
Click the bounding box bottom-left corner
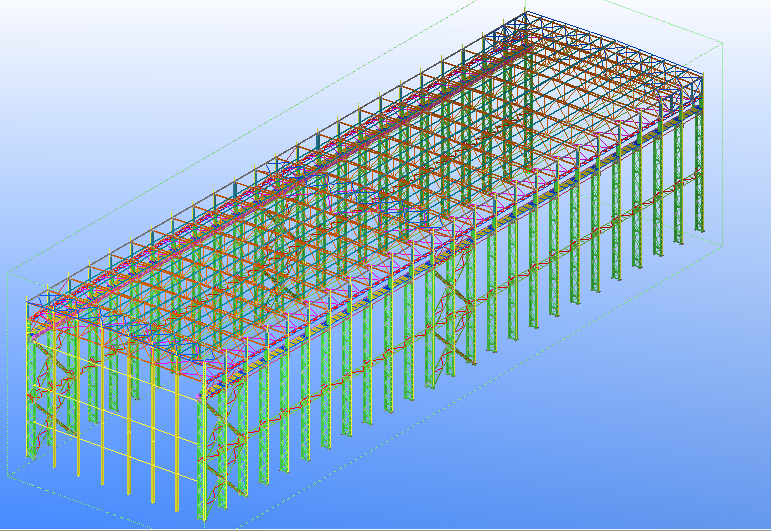click(8, 476)
